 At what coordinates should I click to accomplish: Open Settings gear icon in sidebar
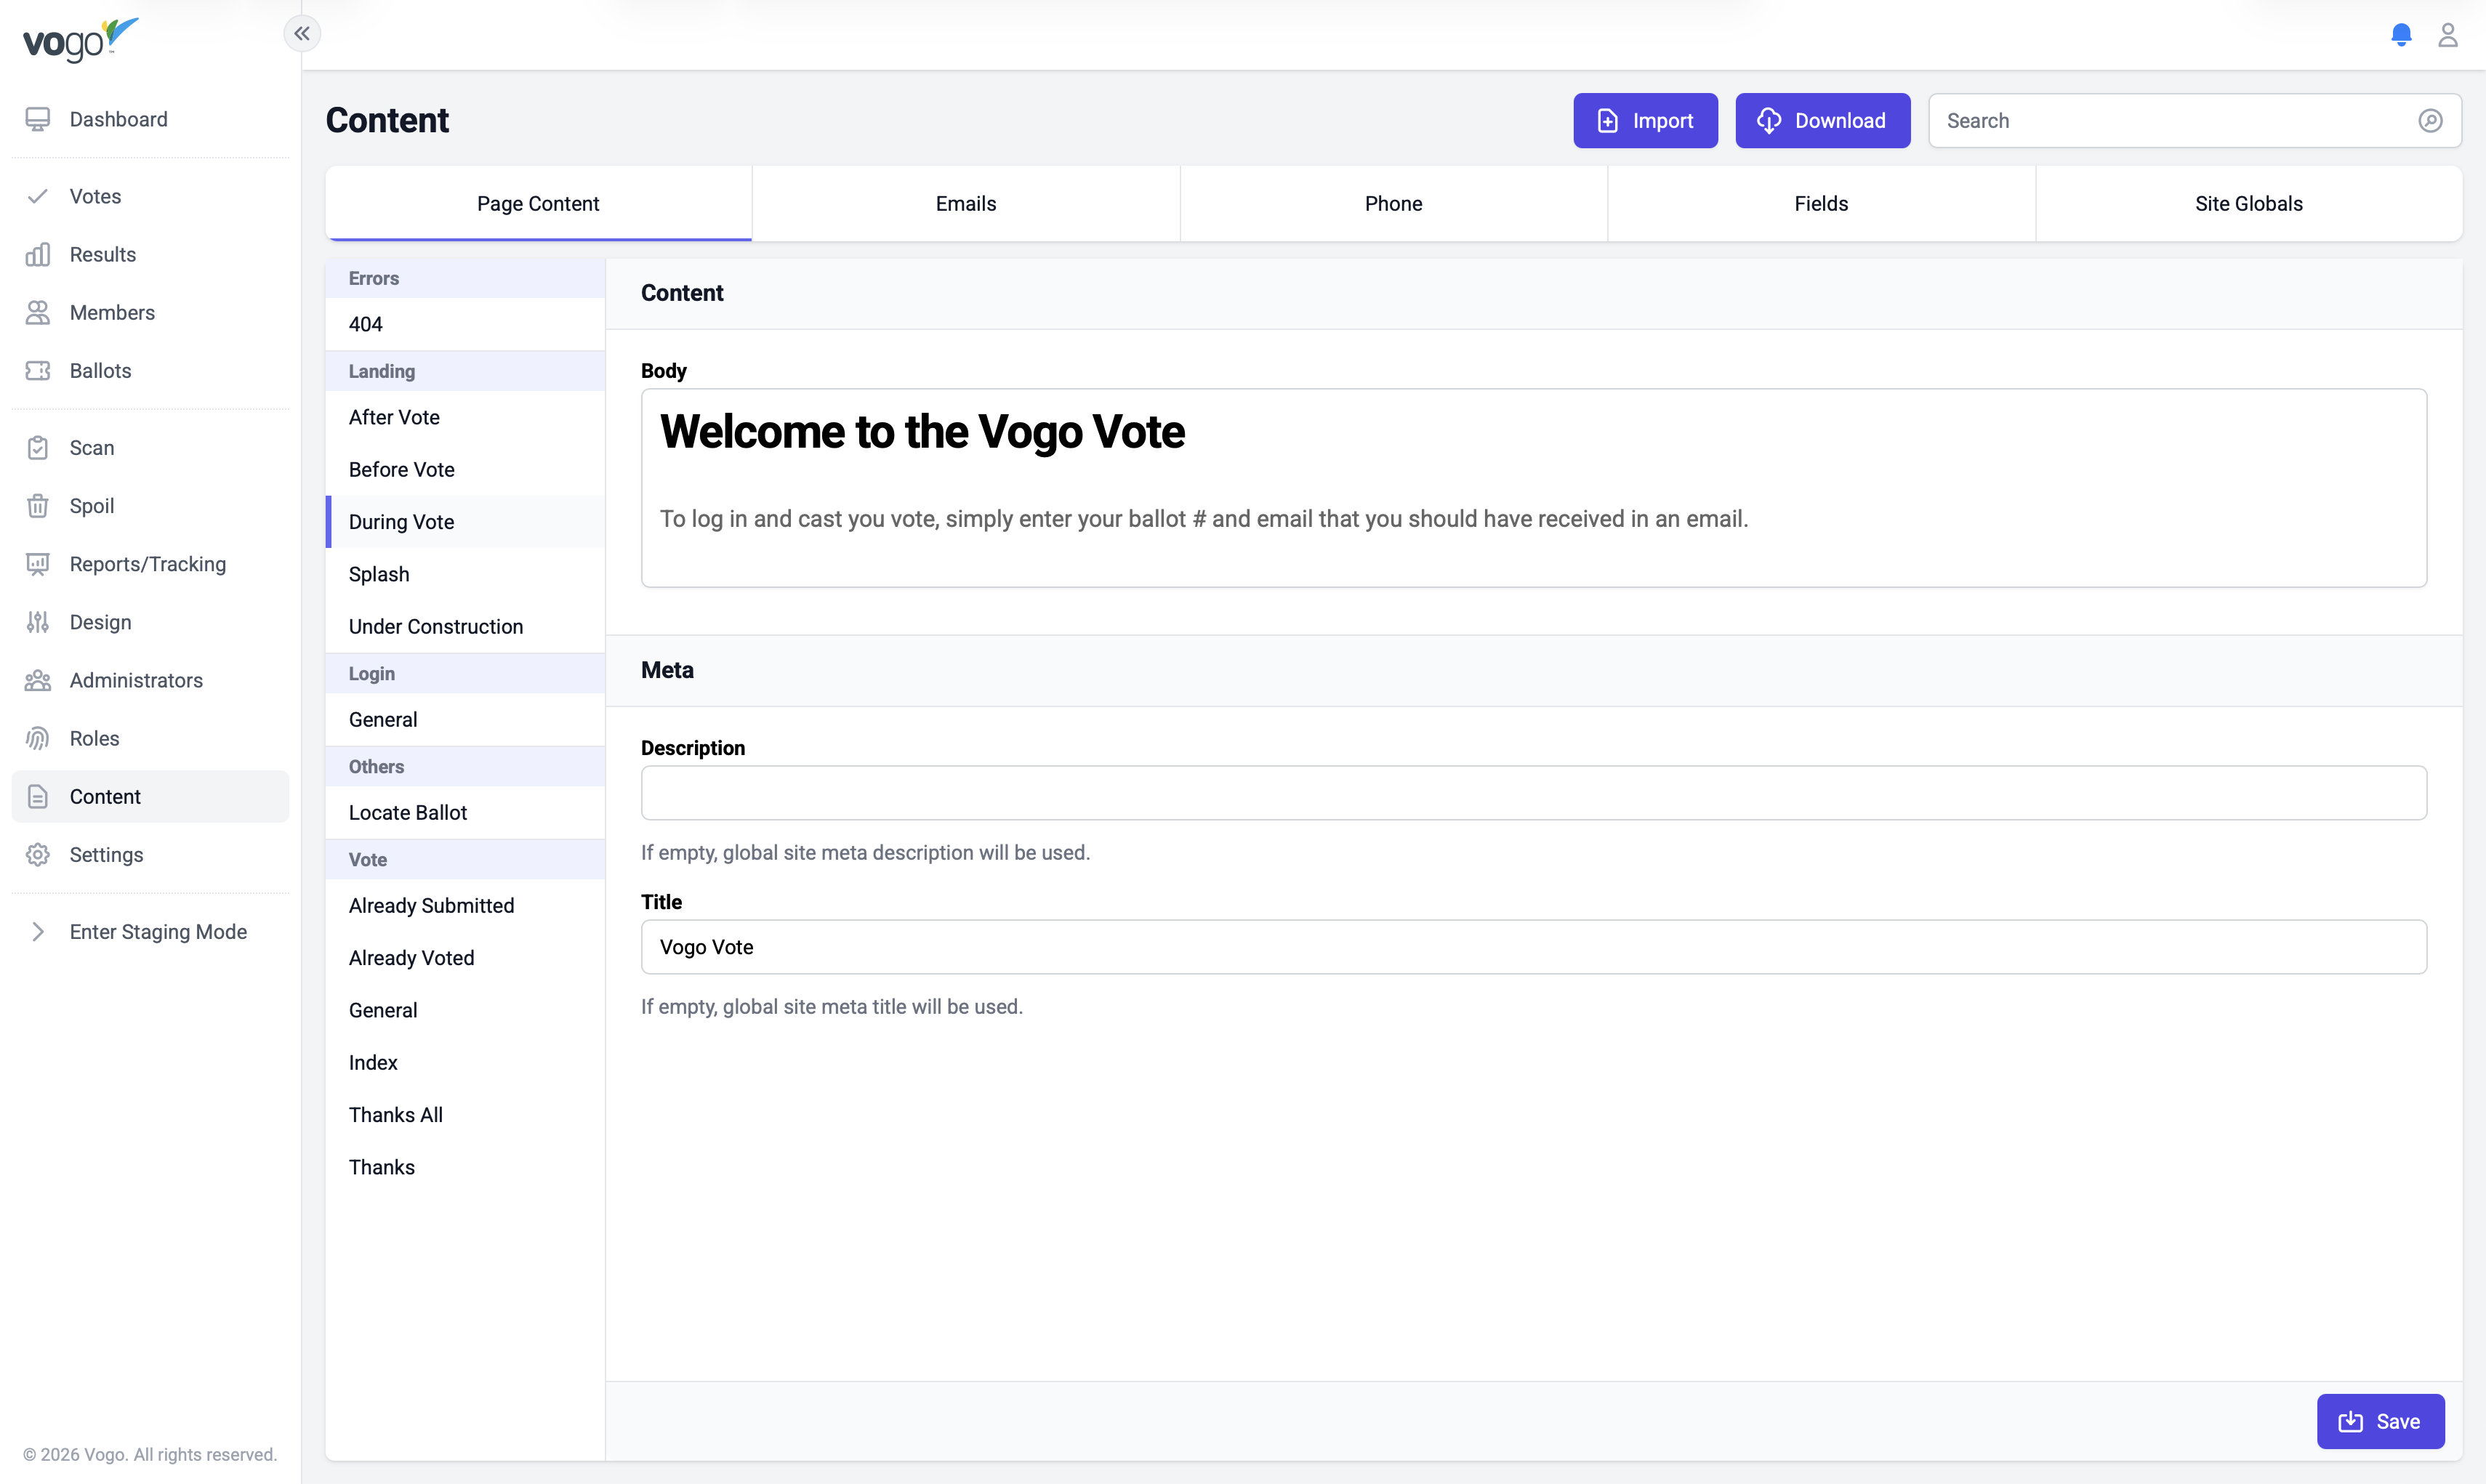coord(38,854)
